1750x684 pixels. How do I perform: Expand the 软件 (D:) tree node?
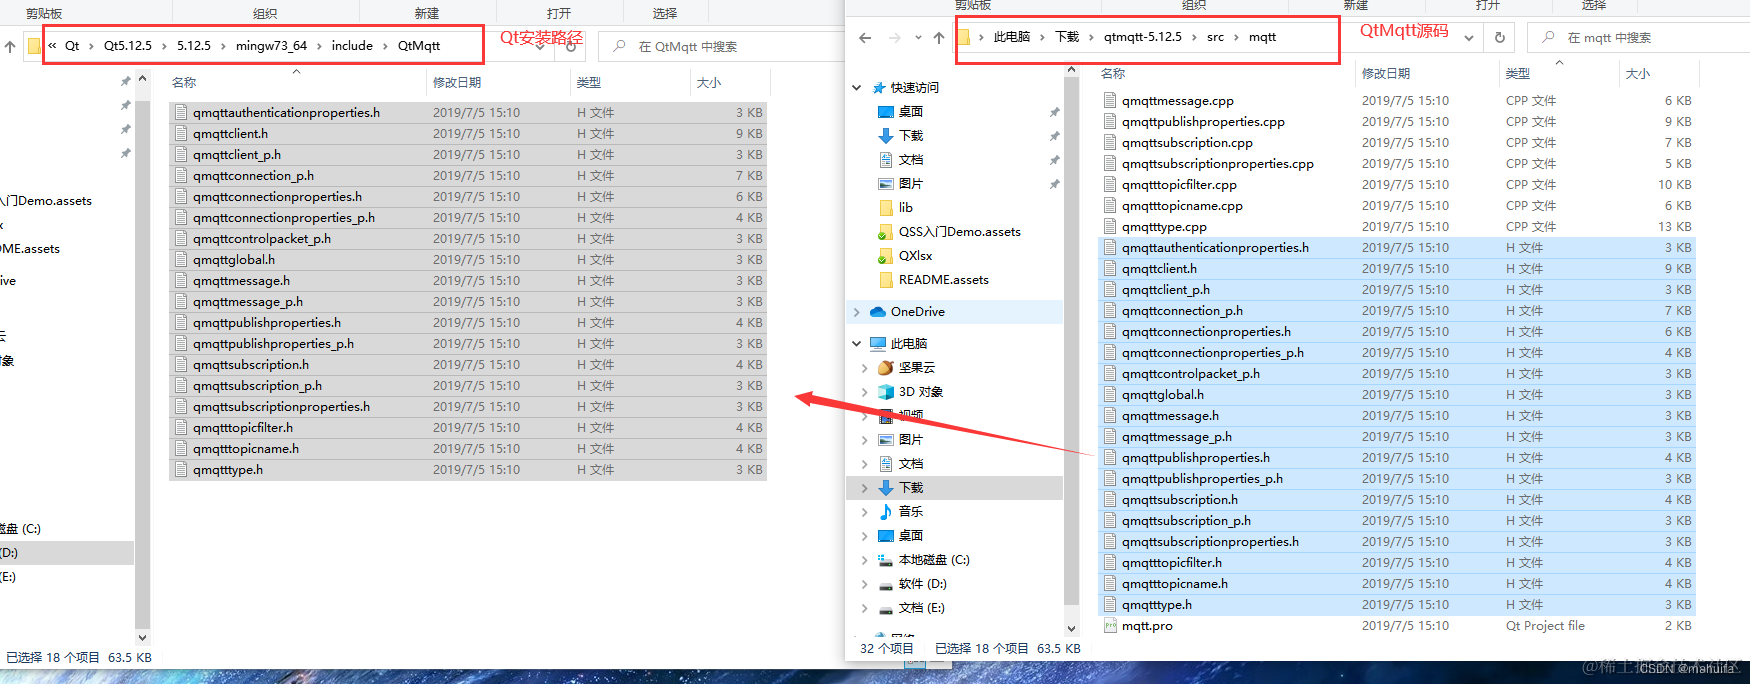(x=865, y=584)
